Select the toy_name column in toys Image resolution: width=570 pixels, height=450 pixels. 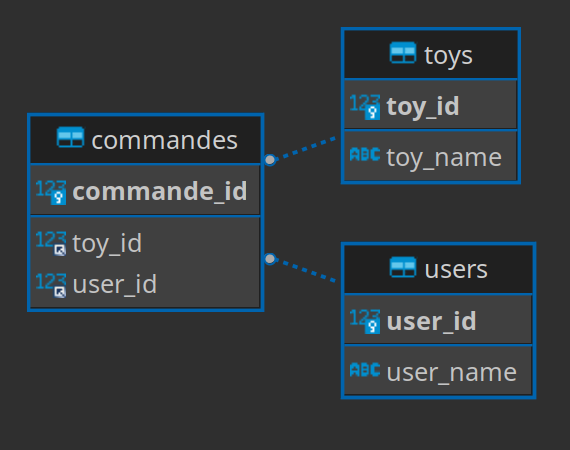click(x=431, y=156)
